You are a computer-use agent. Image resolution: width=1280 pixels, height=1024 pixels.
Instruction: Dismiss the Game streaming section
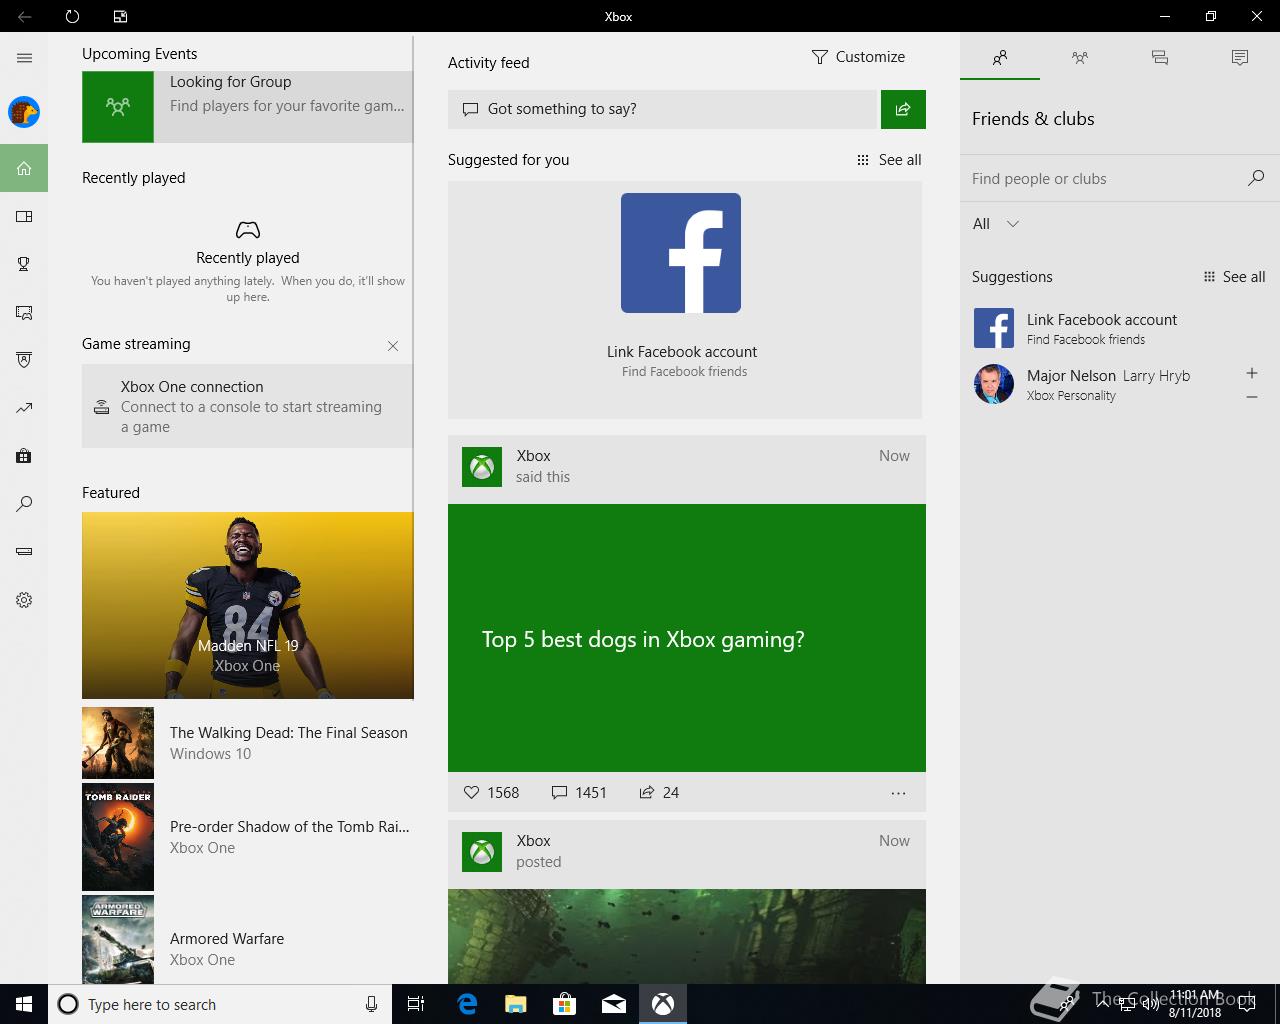(x=393, y=346)
